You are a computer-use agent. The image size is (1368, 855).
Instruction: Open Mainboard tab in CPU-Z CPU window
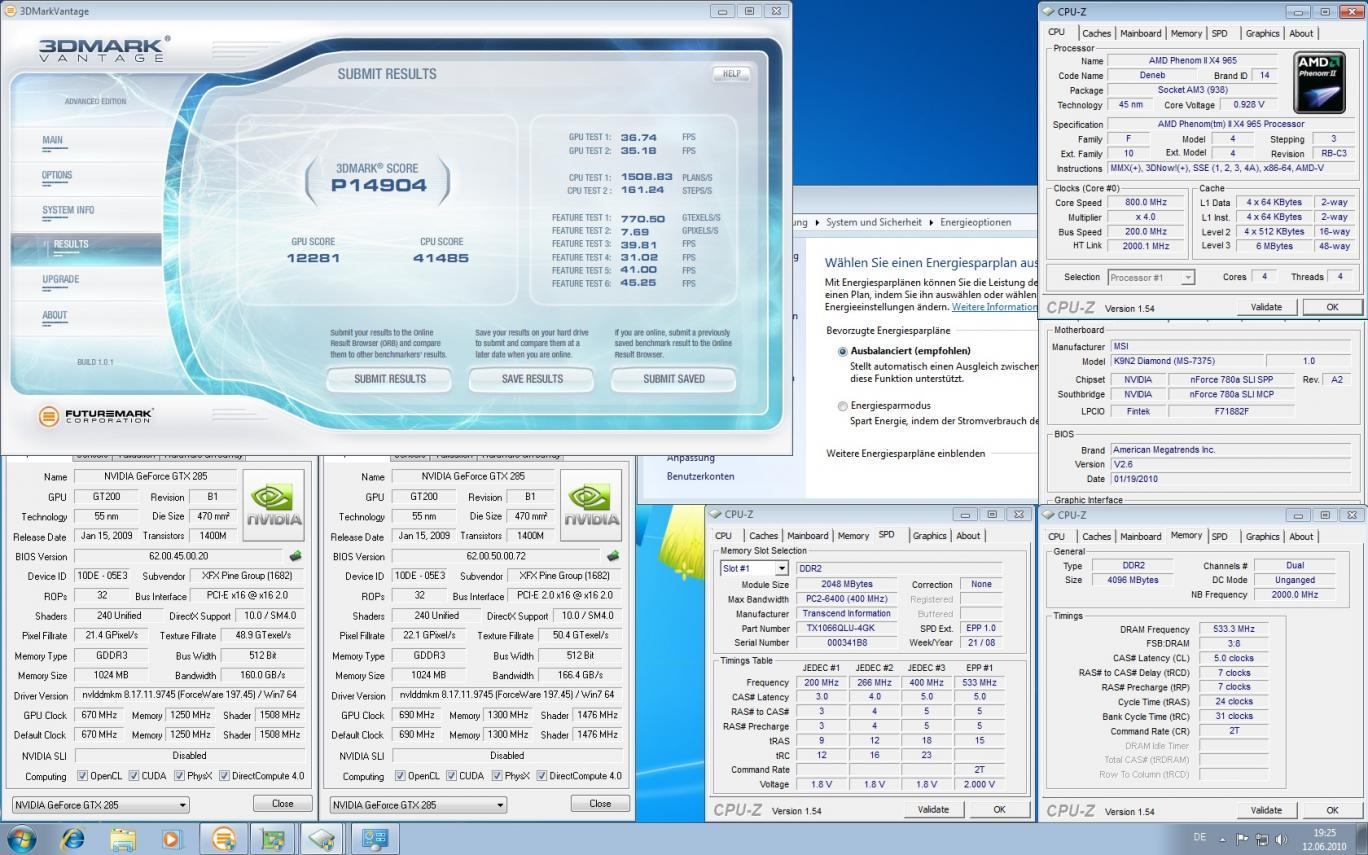1140,33
